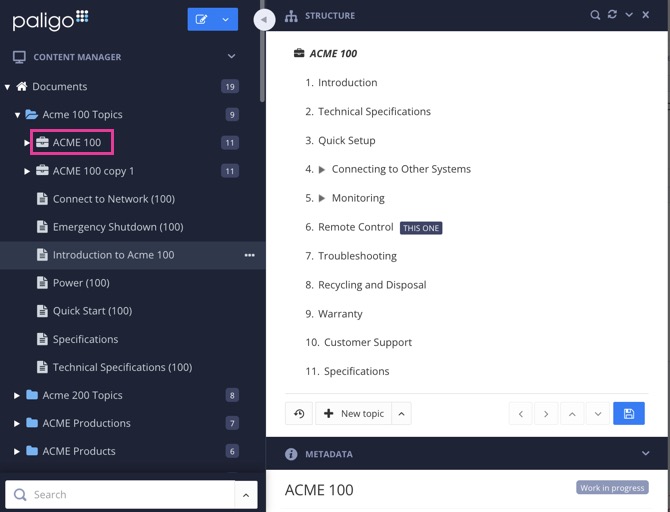Click the blue create content edit button
The height and width of the screenshot is (512, 670).
pyautogui.click(x=202, y=19)
